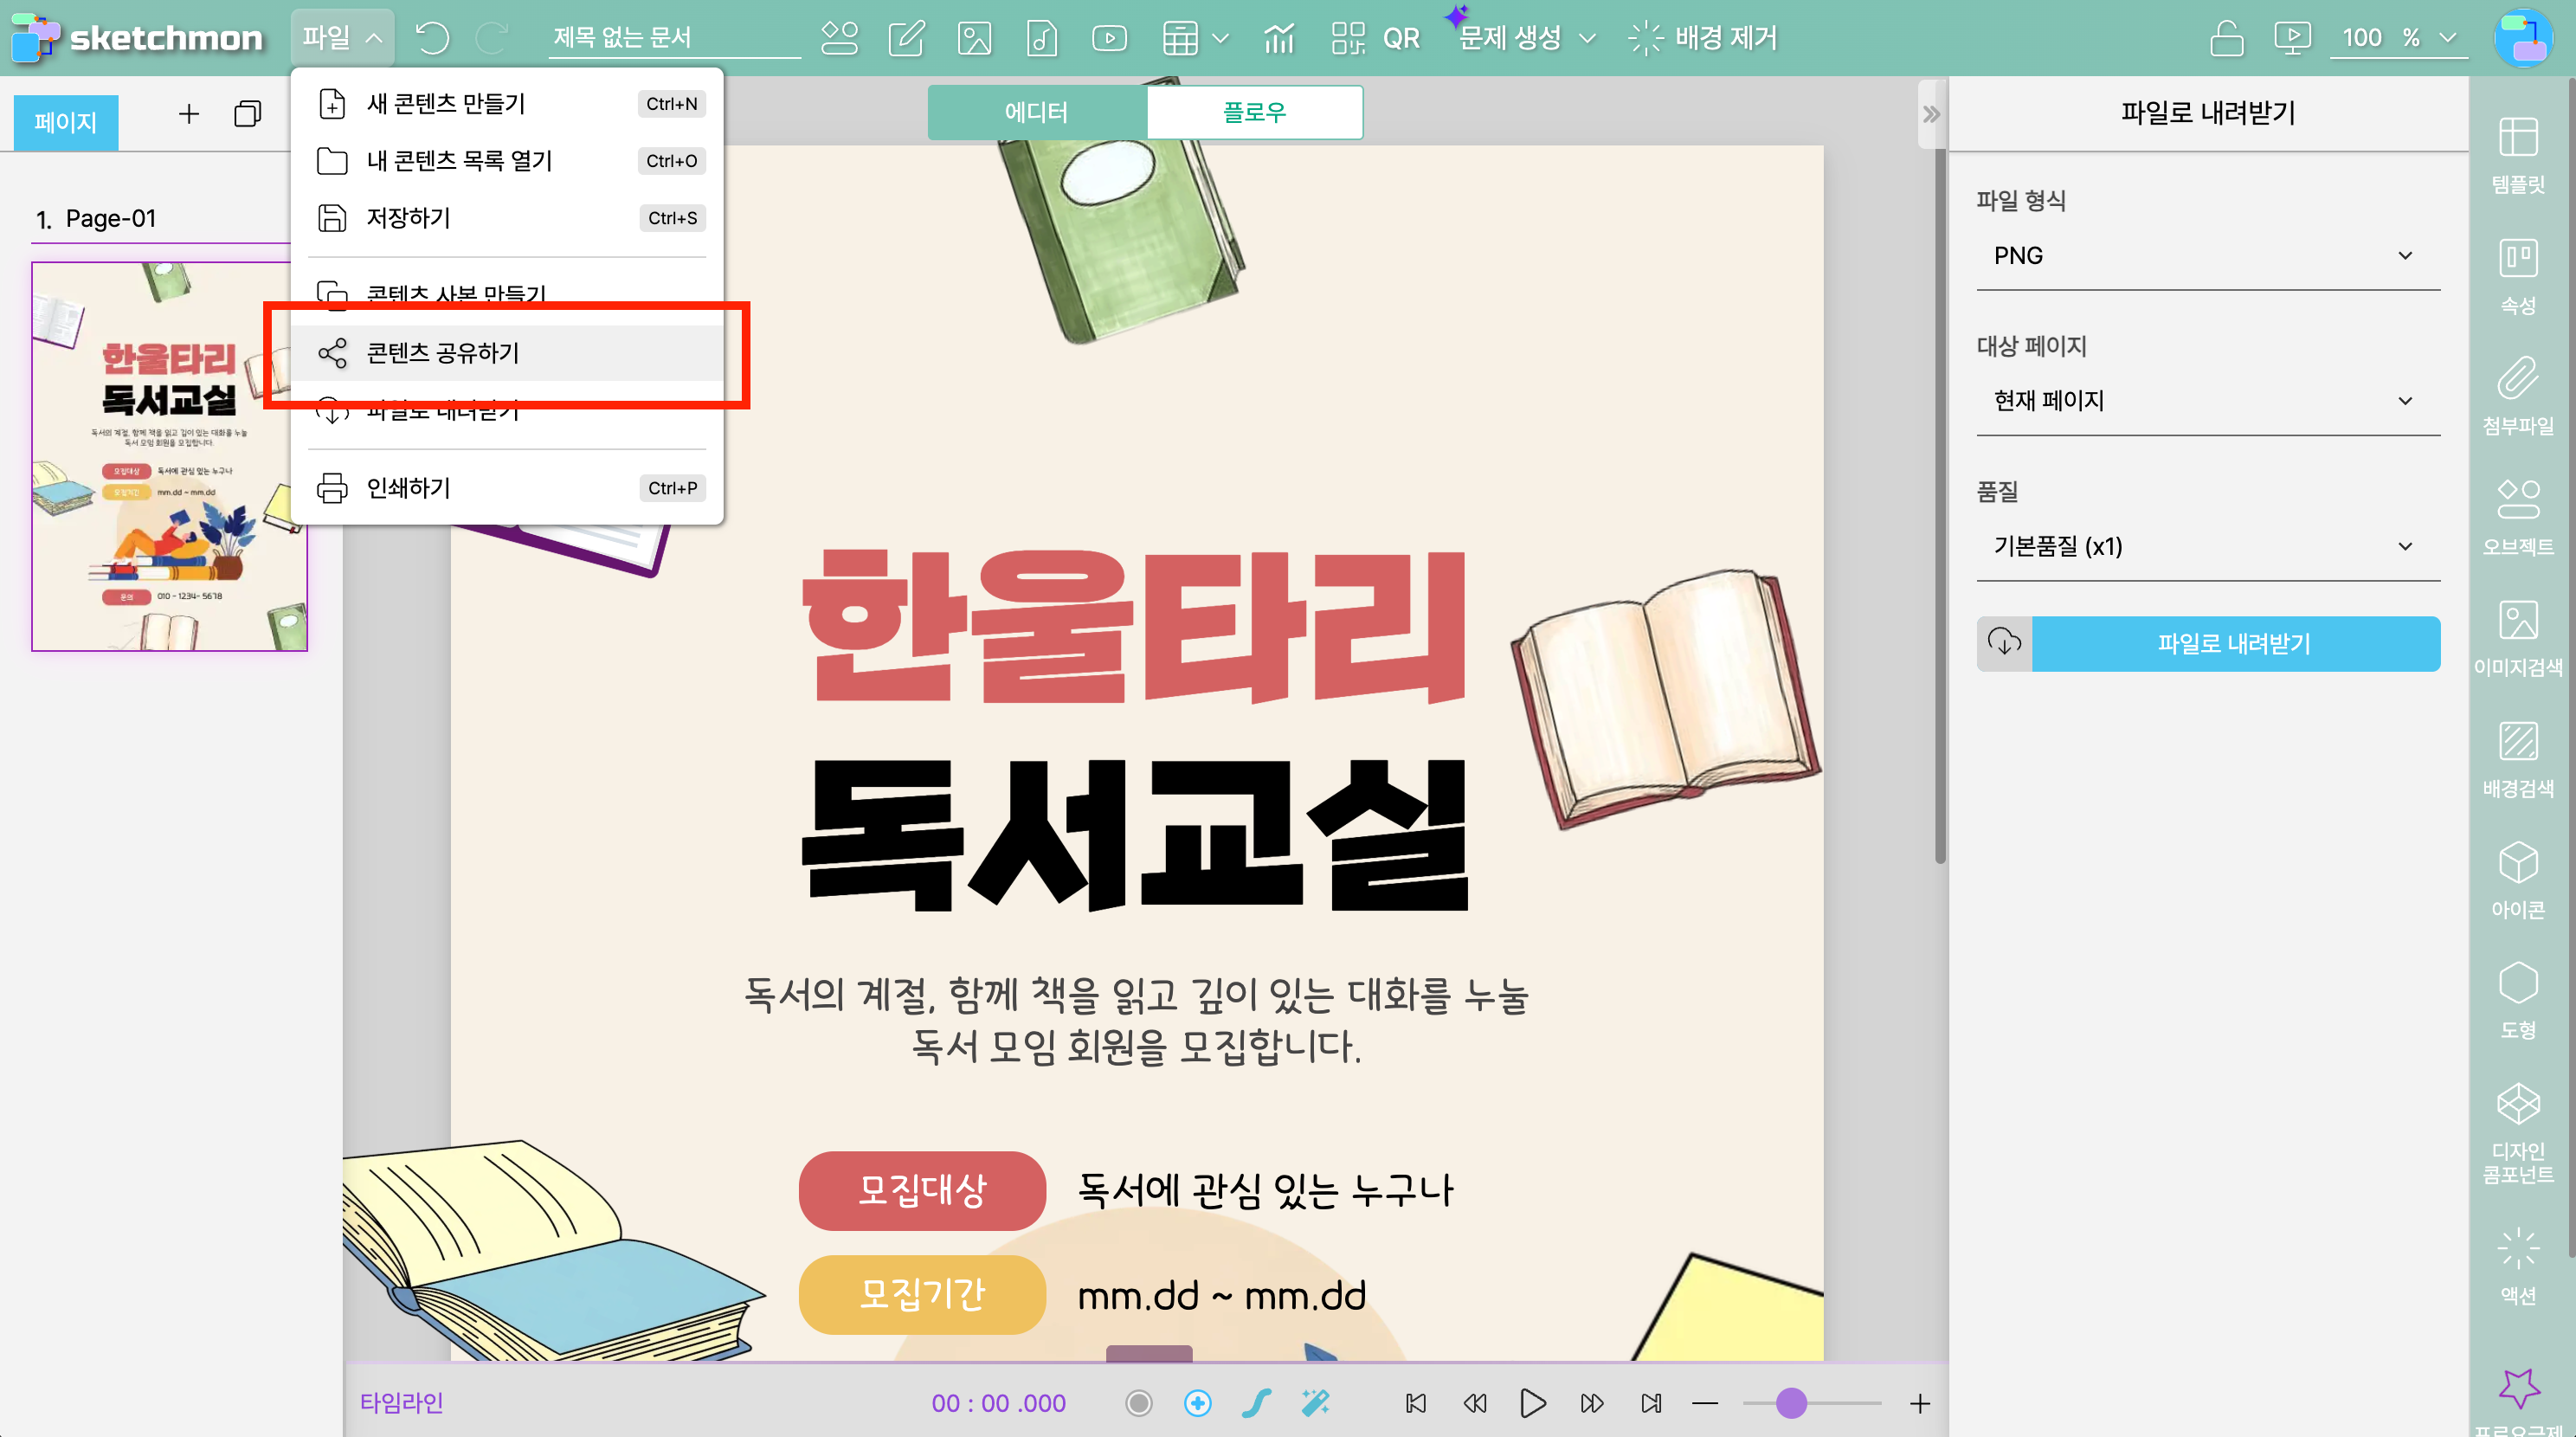Select the Page-01 thumbnail
The width and height of the screenshot is (2576, 1437).
[x=169, y=456]
